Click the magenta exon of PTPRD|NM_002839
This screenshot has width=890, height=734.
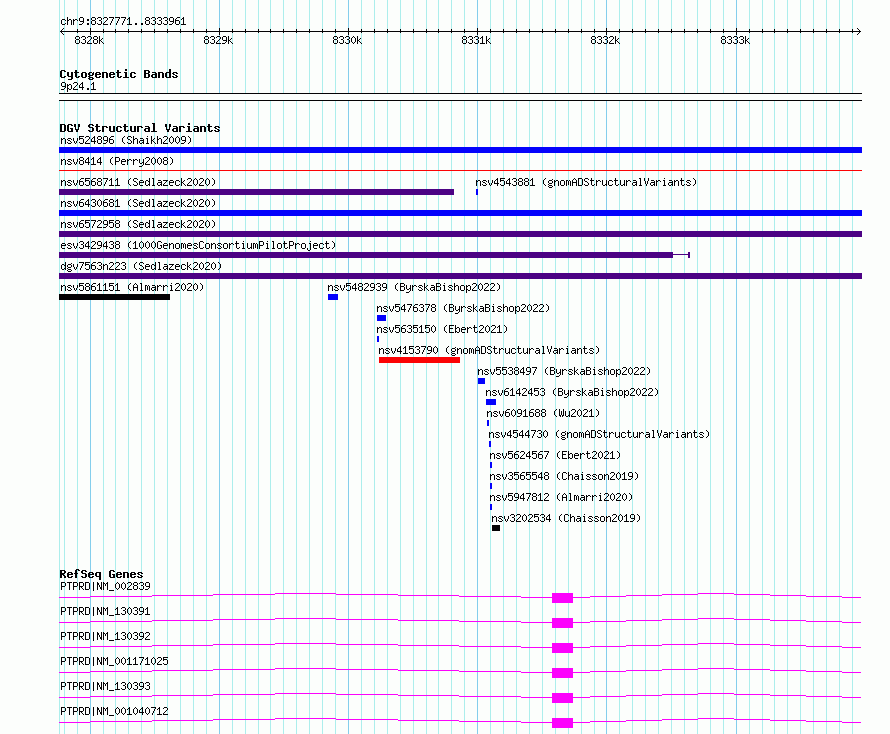pos(562,598)
